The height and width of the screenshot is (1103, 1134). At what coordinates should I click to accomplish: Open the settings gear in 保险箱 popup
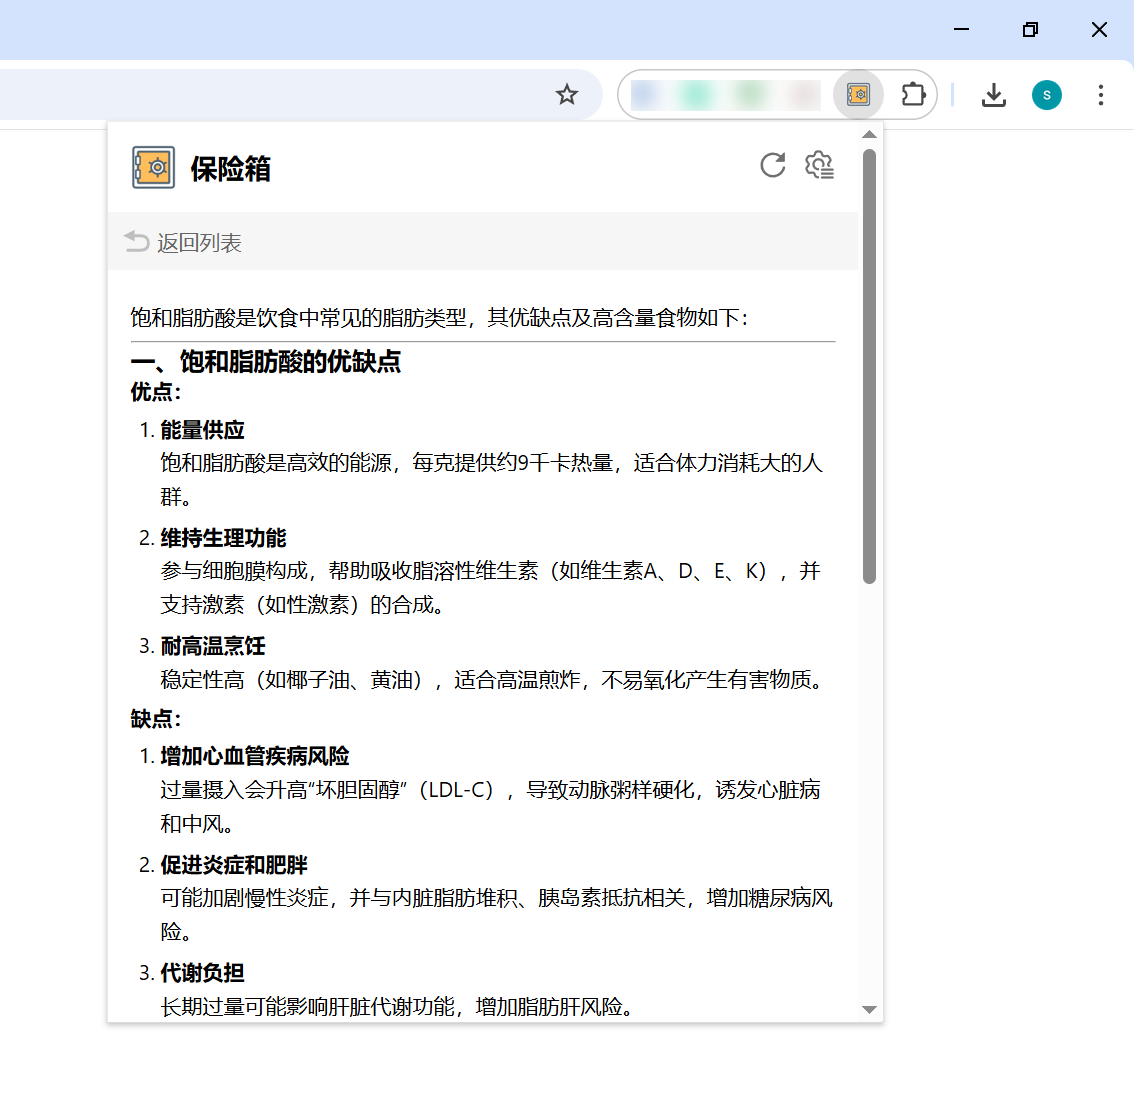[x=819, y=166]
